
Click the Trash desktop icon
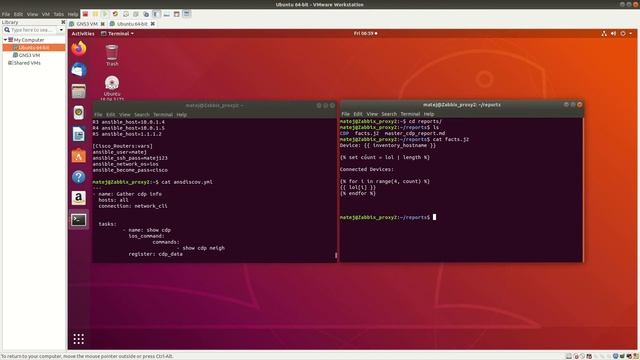click(x=112, y=55)
